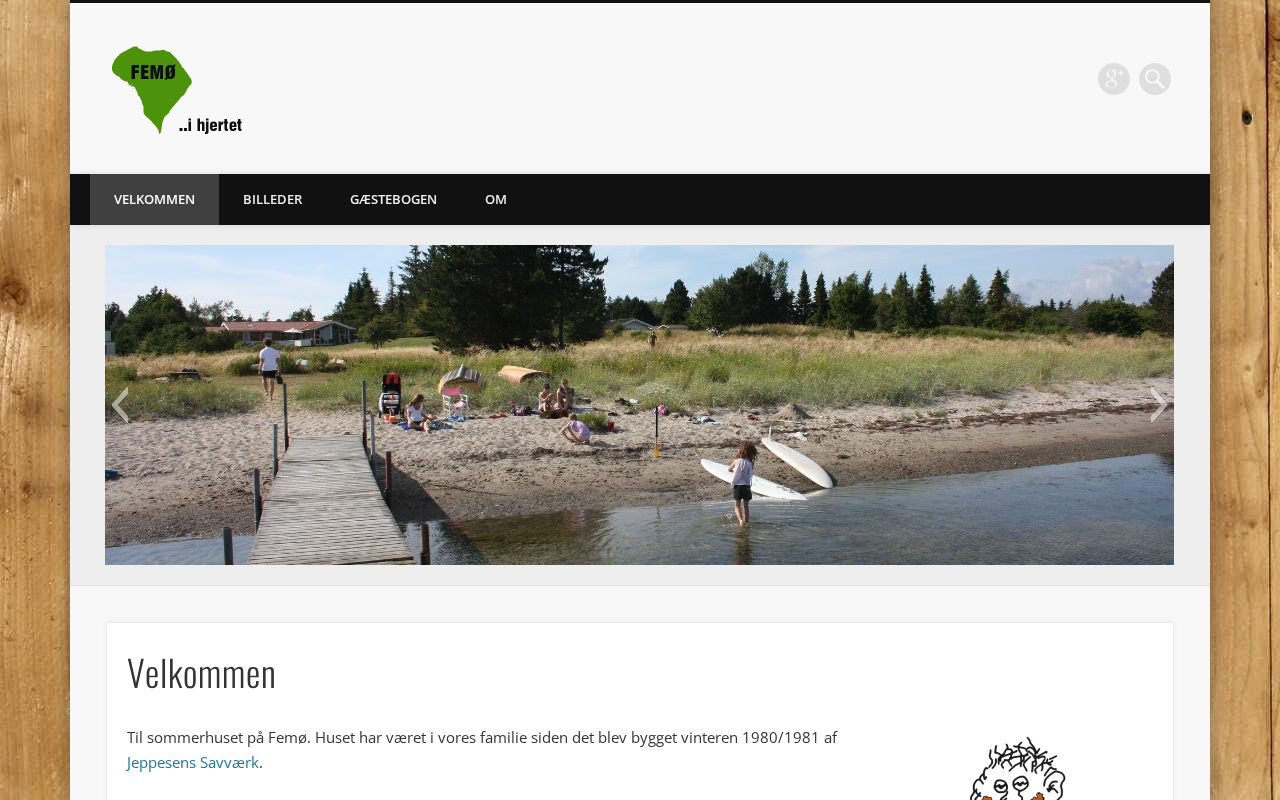Select the Velkommen menu item
The image size is (1280, 800).
[x=154, y=199]
